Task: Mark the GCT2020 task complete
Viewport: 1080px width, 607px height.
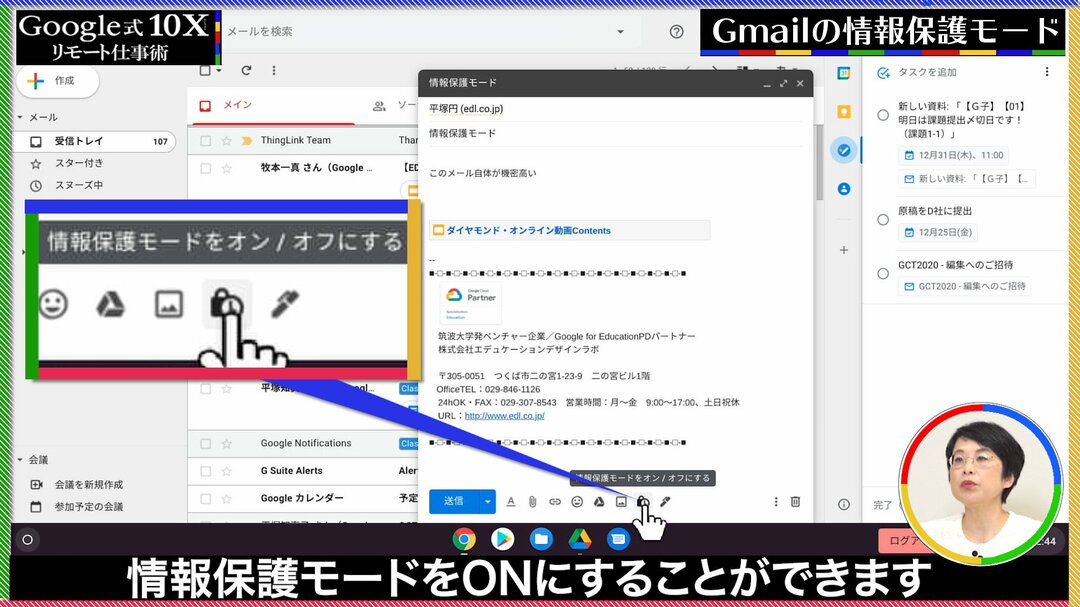Action: 883,274
